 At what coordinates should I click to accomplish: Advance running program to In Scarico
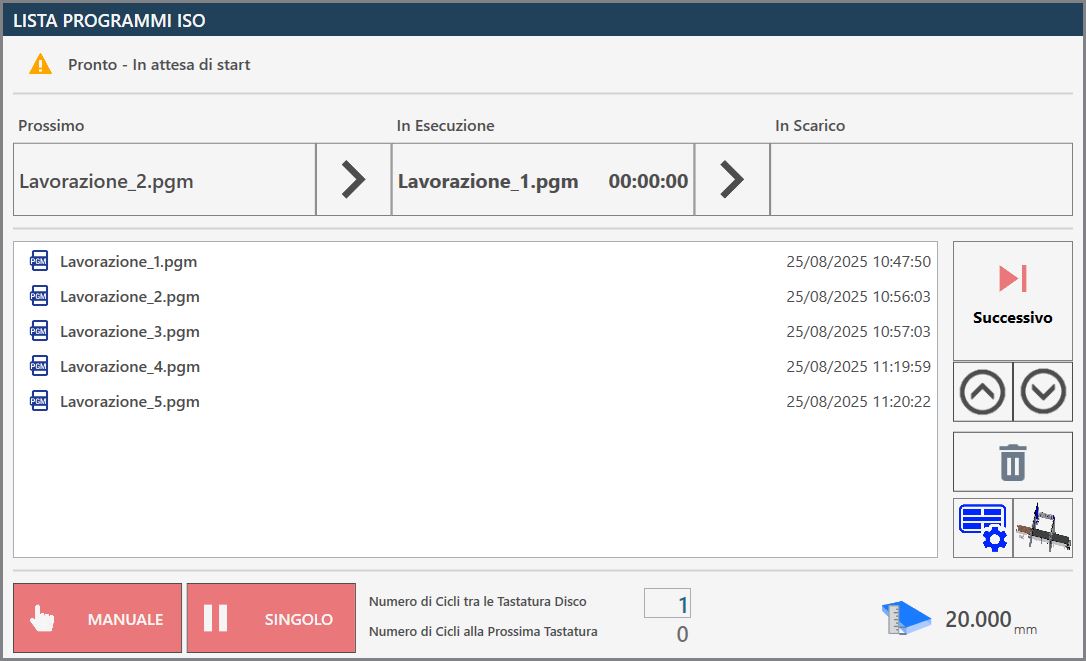pos(732,179)
